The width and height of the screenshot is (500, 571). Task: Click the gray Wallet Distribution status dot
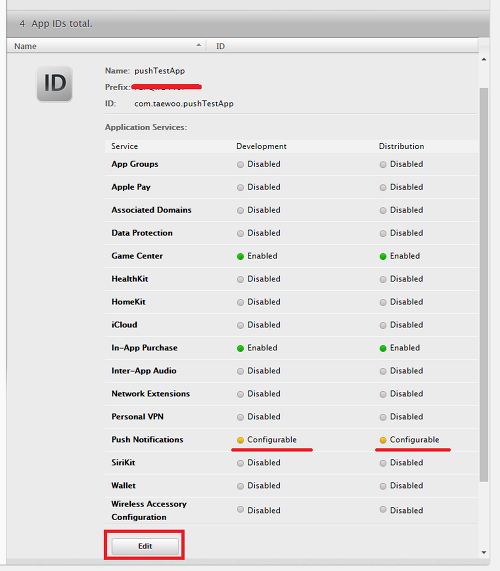coord(383,486)
